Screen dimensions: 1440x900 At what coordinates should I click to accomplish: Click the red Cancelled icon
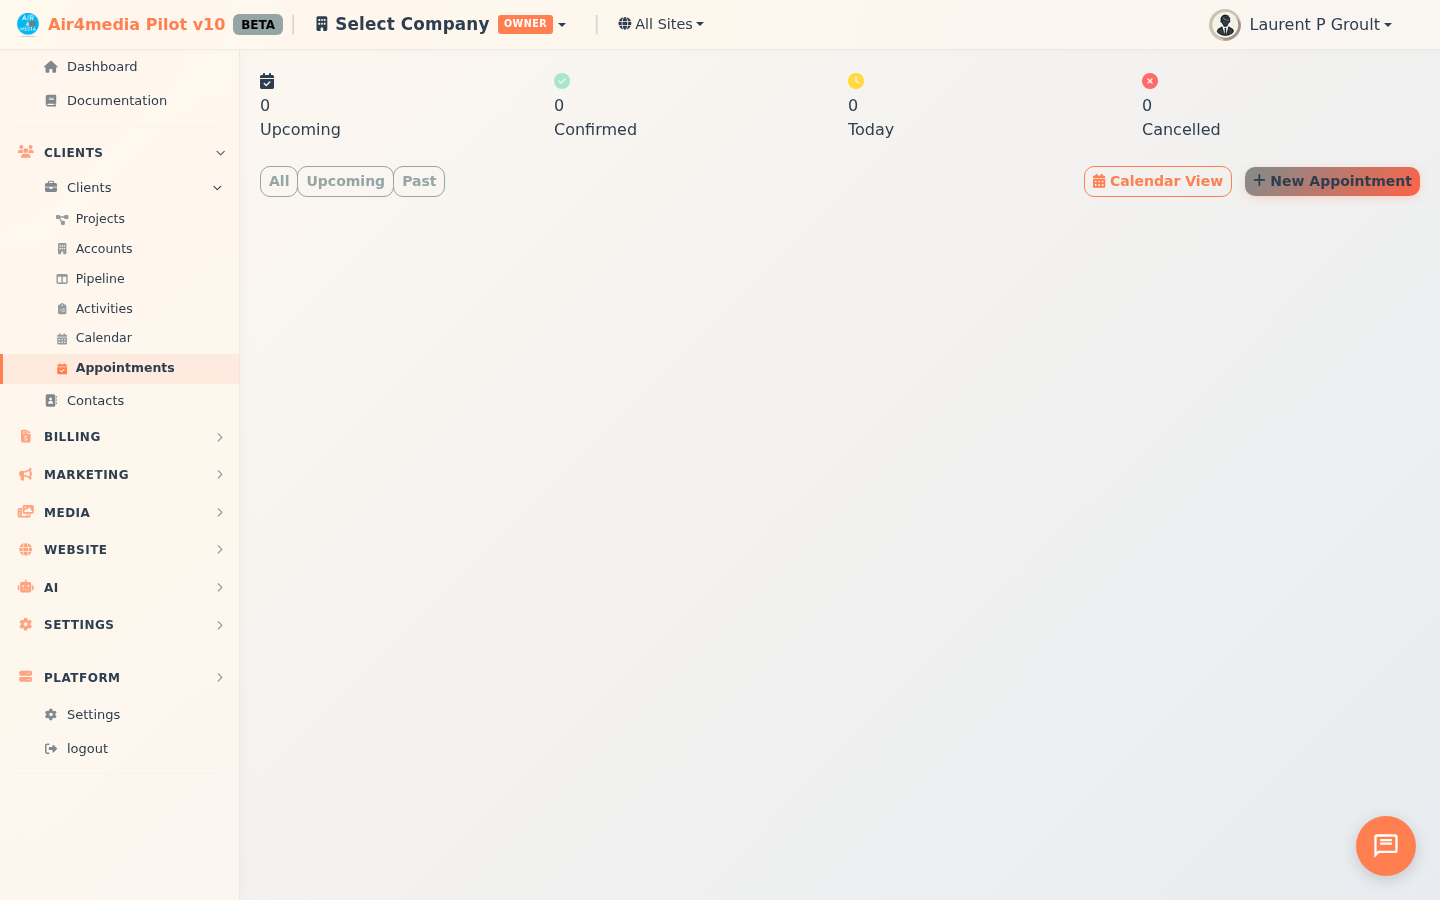(1150, 81)
